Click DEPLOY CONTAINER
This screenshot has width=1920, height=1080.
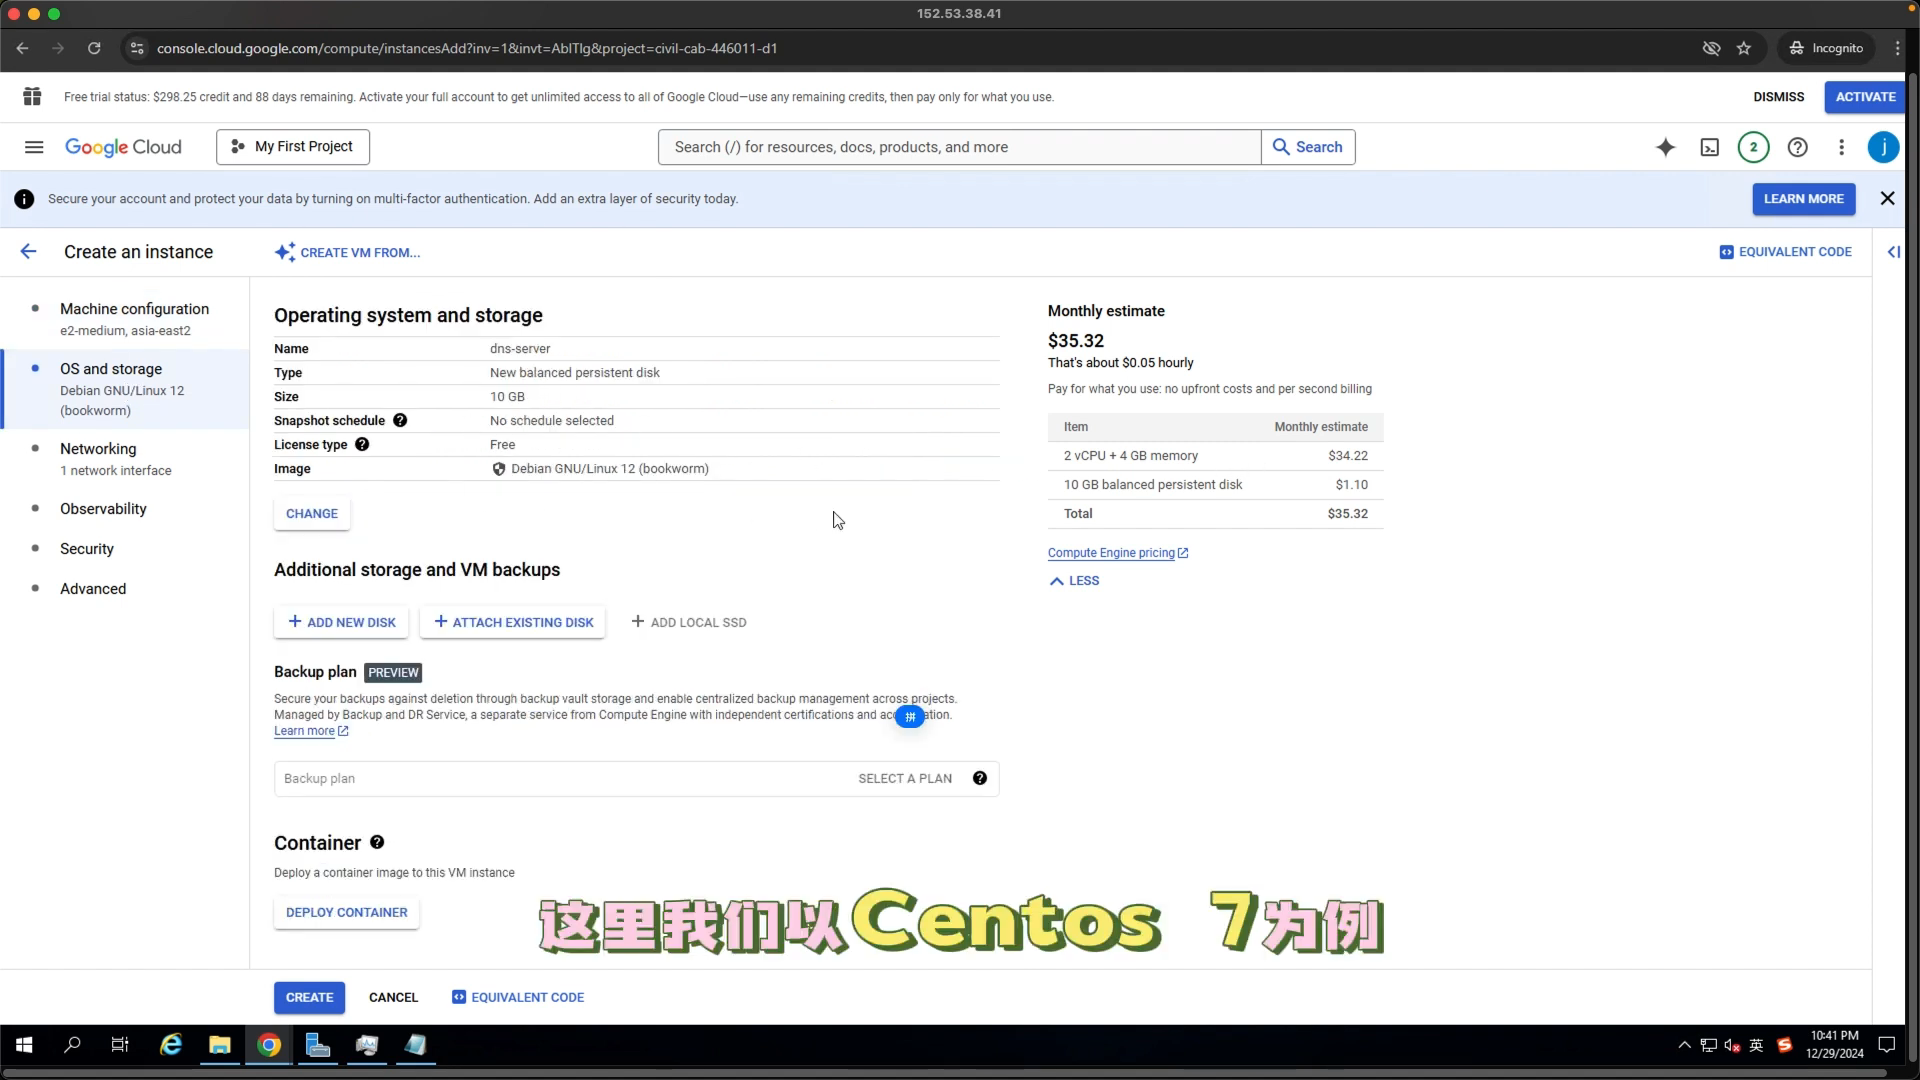click(x=346, y=912)
